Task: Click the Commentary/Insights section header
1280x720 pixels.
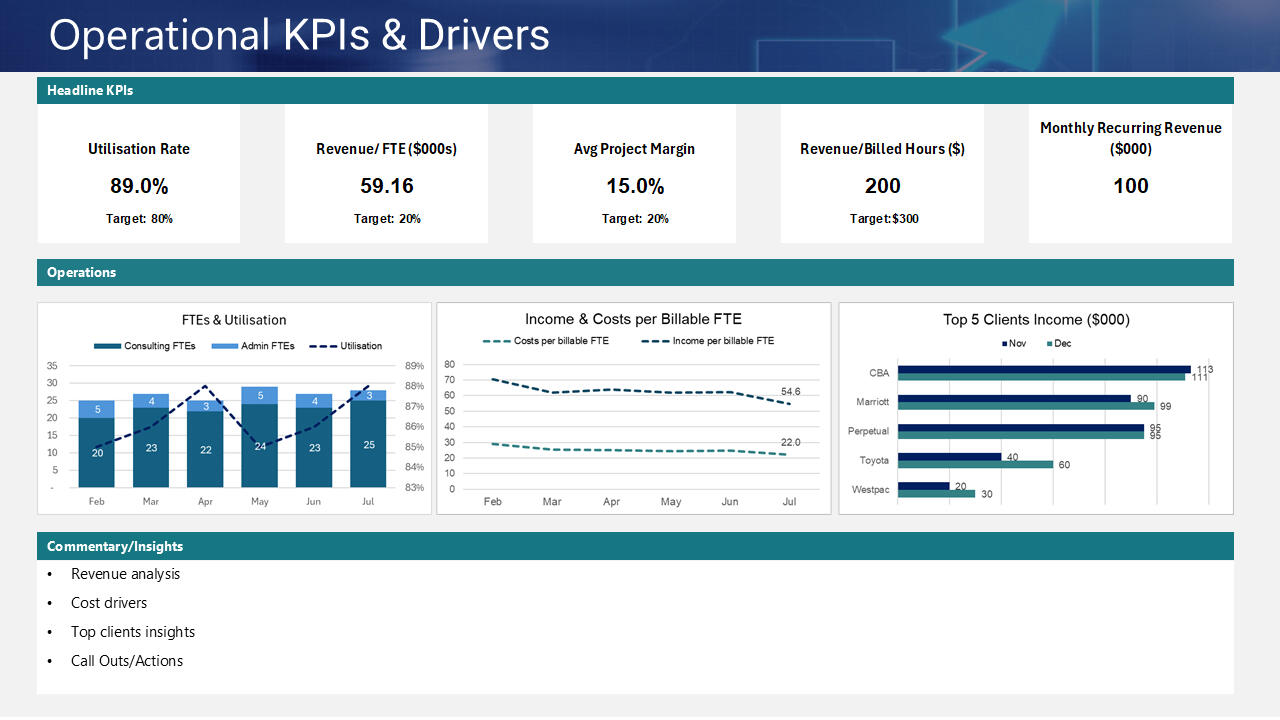Action: [x=115, y=546]
